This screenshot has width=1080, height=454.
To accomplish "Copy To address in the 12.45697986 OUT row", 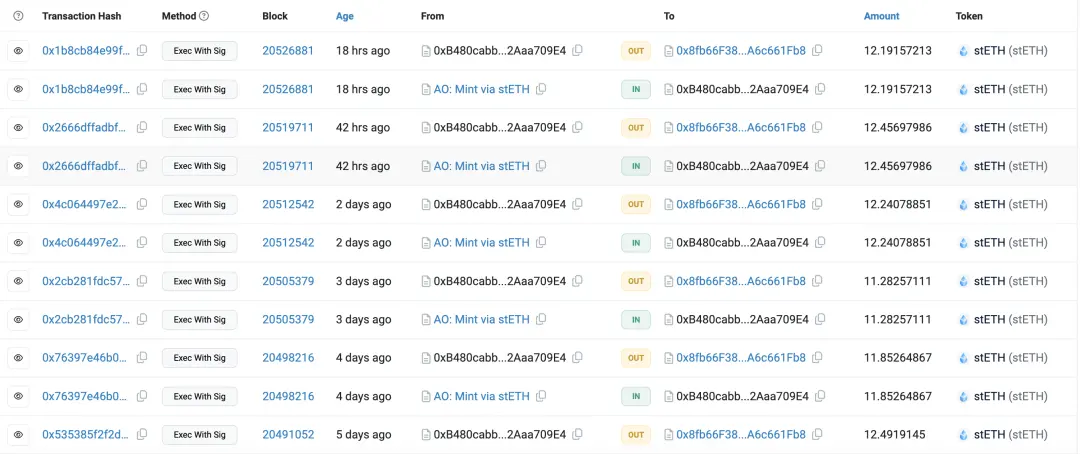I will tap(818, 128).
